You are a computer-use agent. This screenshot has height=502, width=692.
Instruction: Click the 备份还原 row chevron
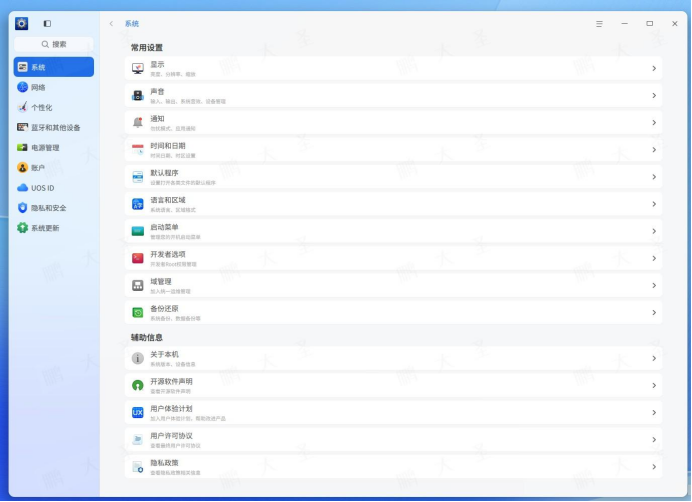point(654,313)
